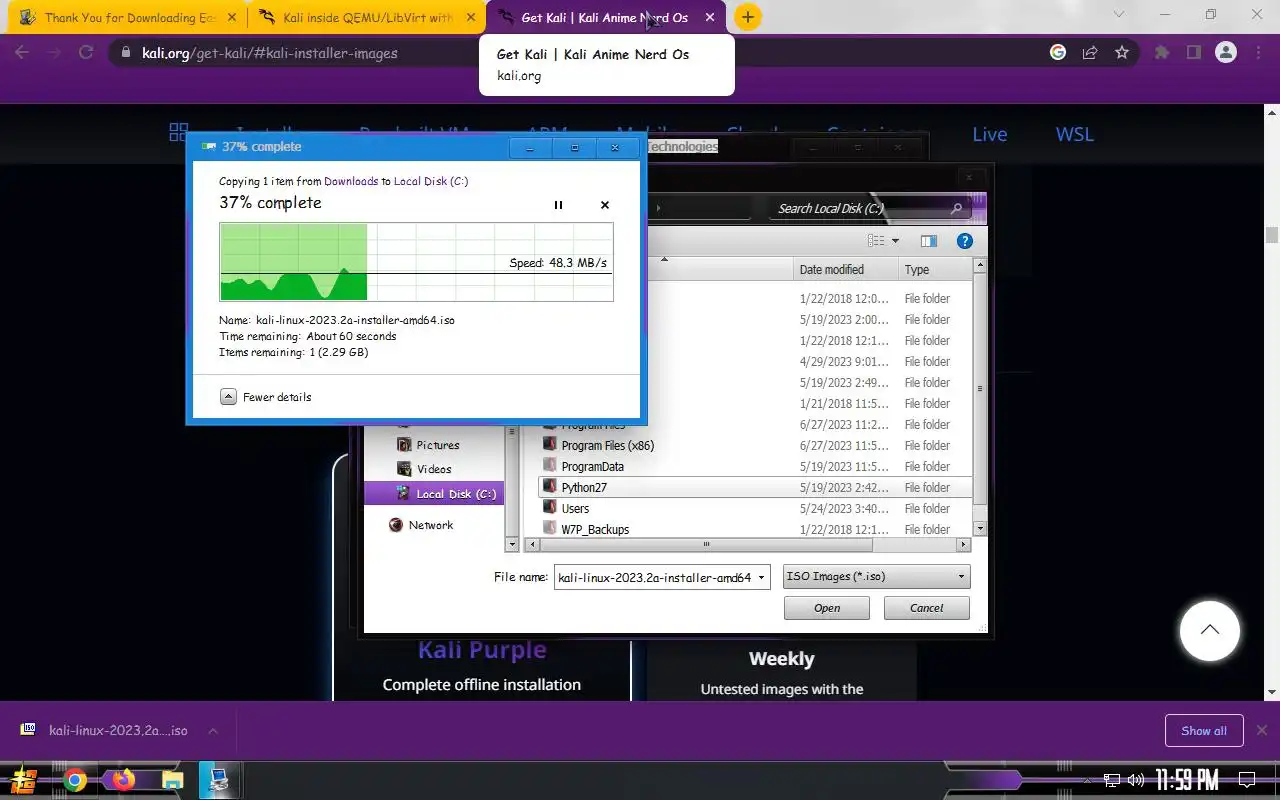Screen dimensions: 1280x800
Task: Open the tab search dropdown arrow
Action: point(1119,15)
